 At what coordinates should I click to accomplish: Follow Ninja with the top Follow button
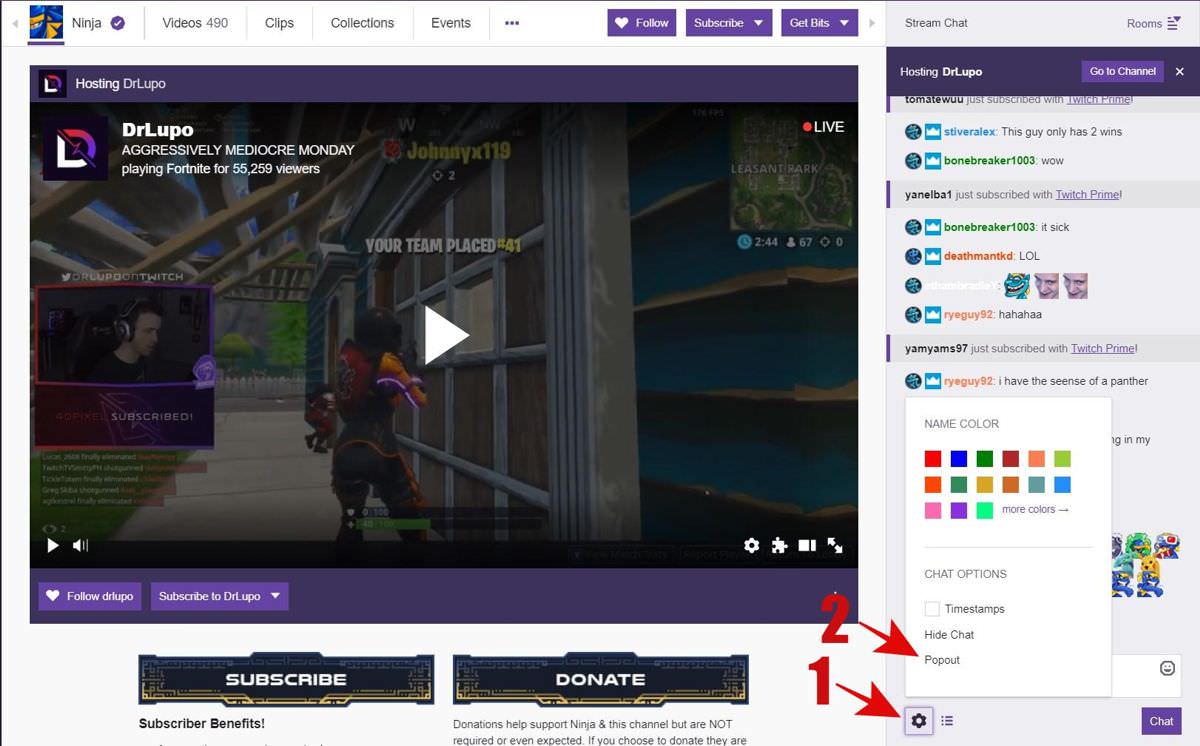click(642, 23)
